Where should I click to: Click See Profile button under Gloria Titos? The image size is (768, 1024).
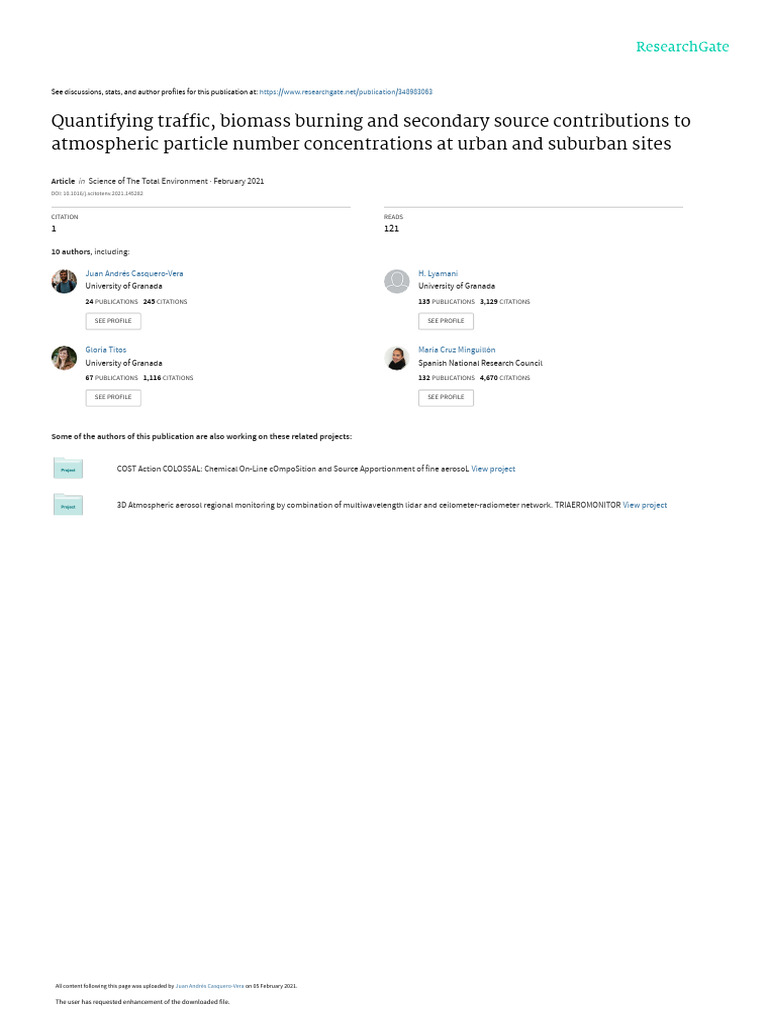tap(113, 397)
